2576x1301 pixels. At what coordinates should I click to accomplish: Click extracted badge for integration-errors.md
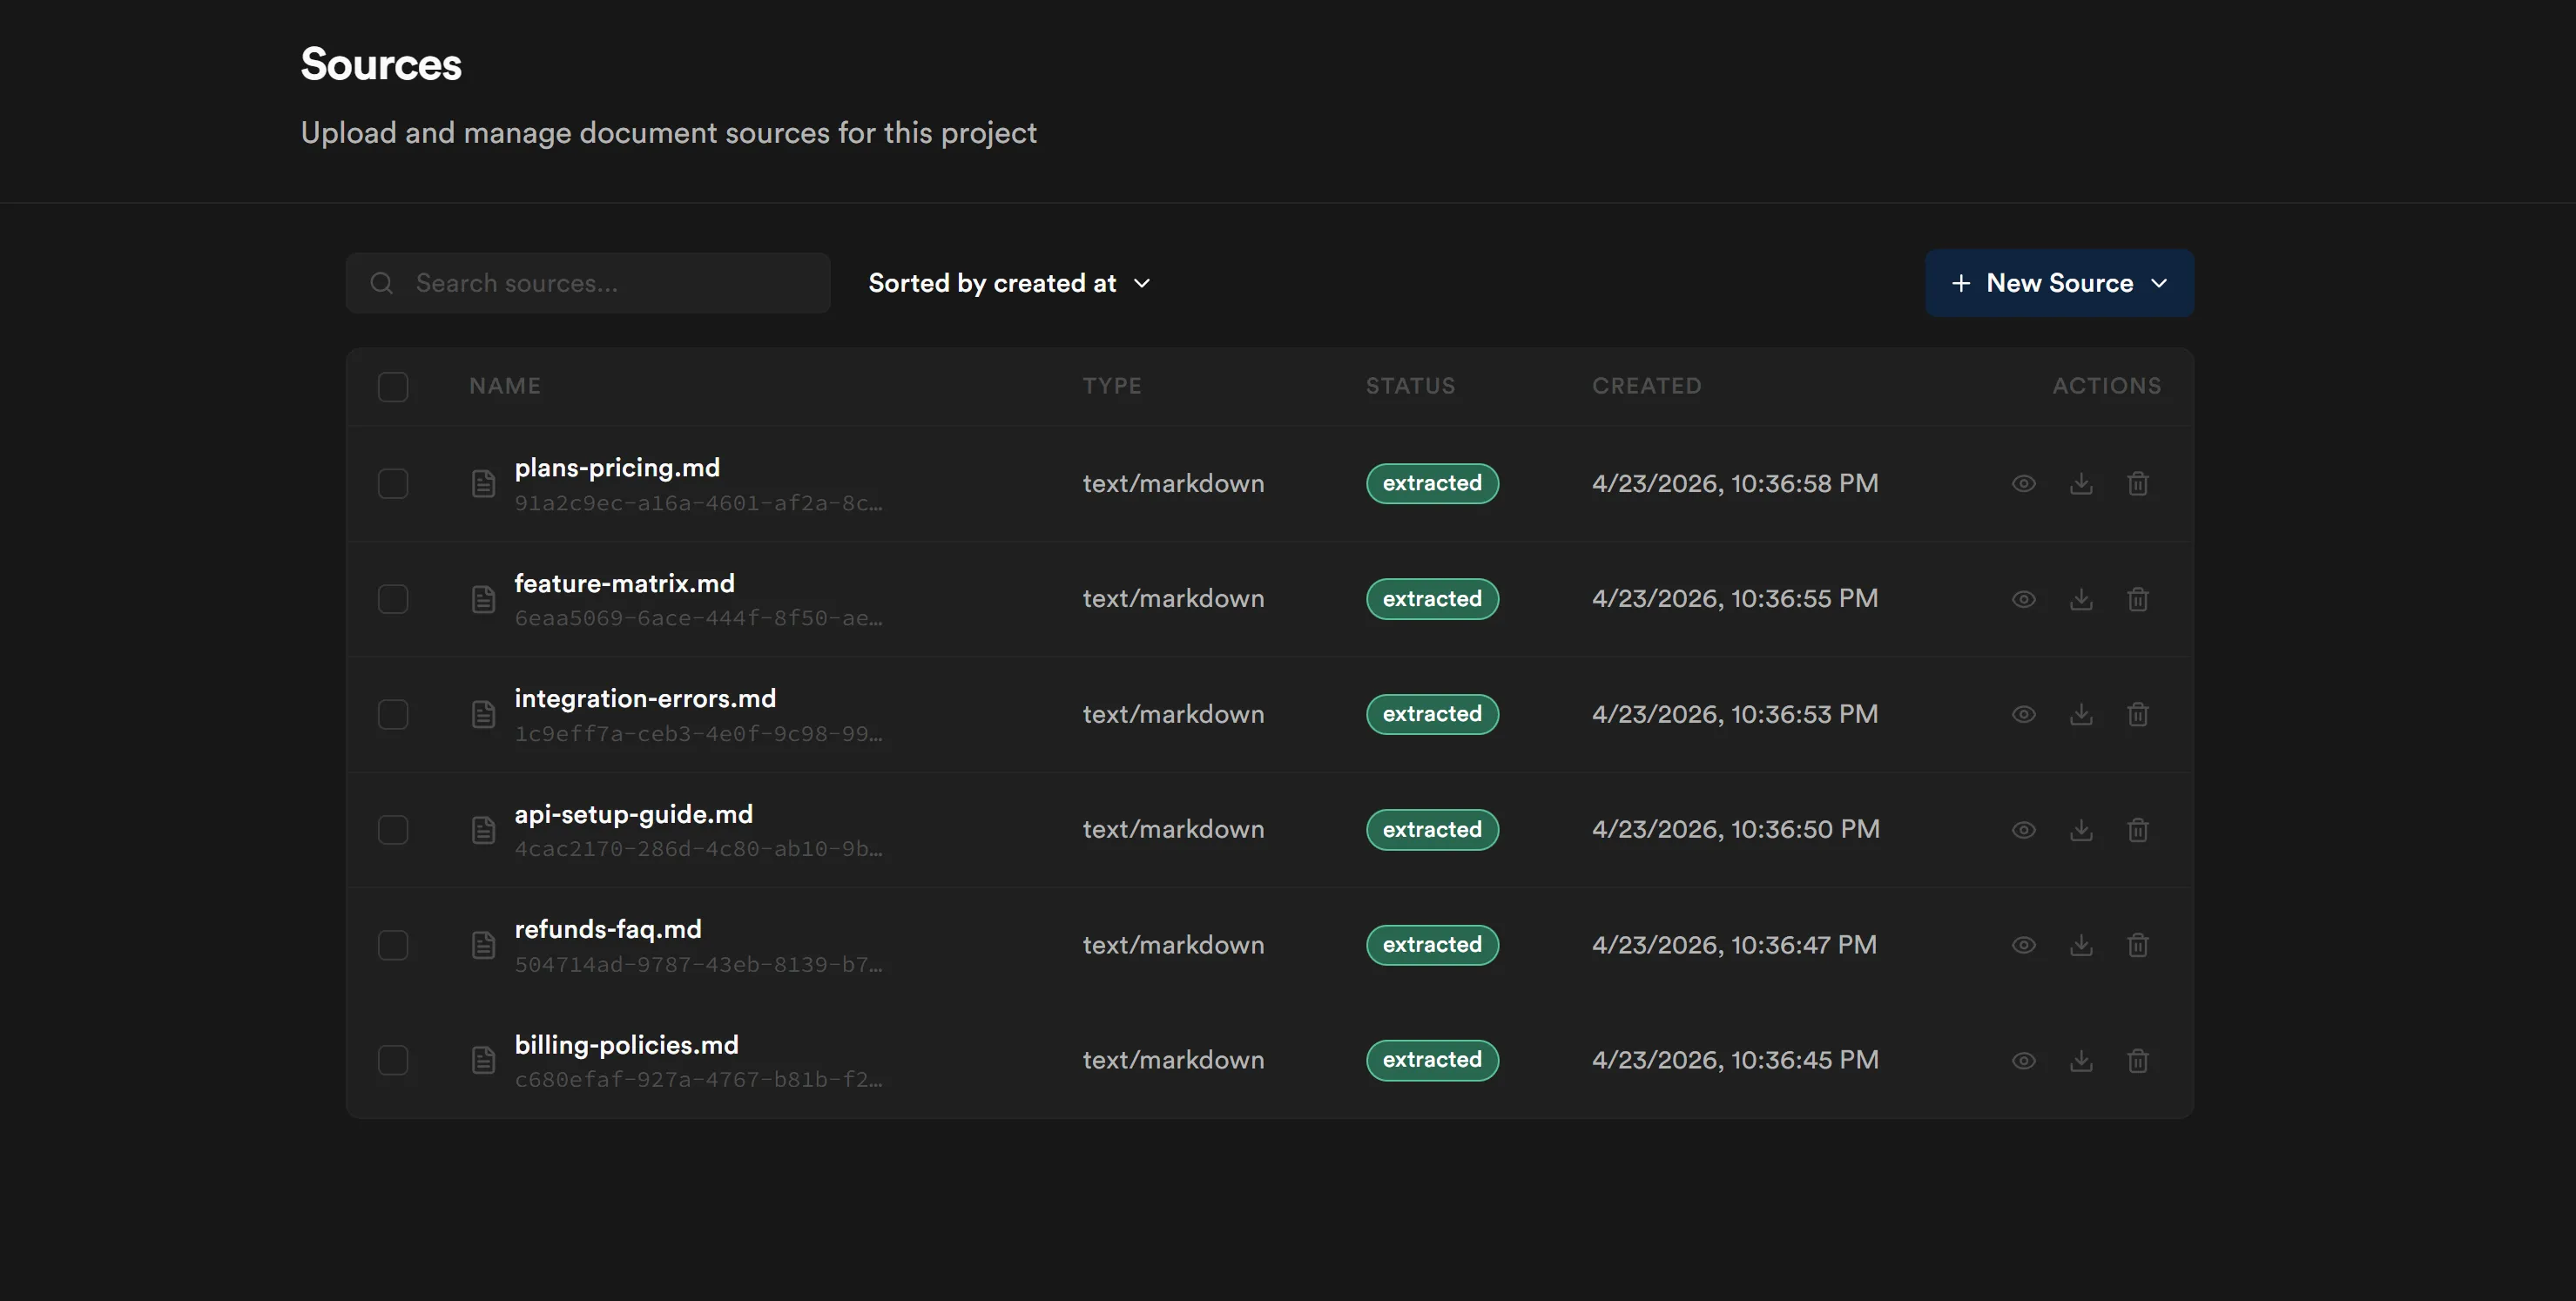[x=1432, y=714]
